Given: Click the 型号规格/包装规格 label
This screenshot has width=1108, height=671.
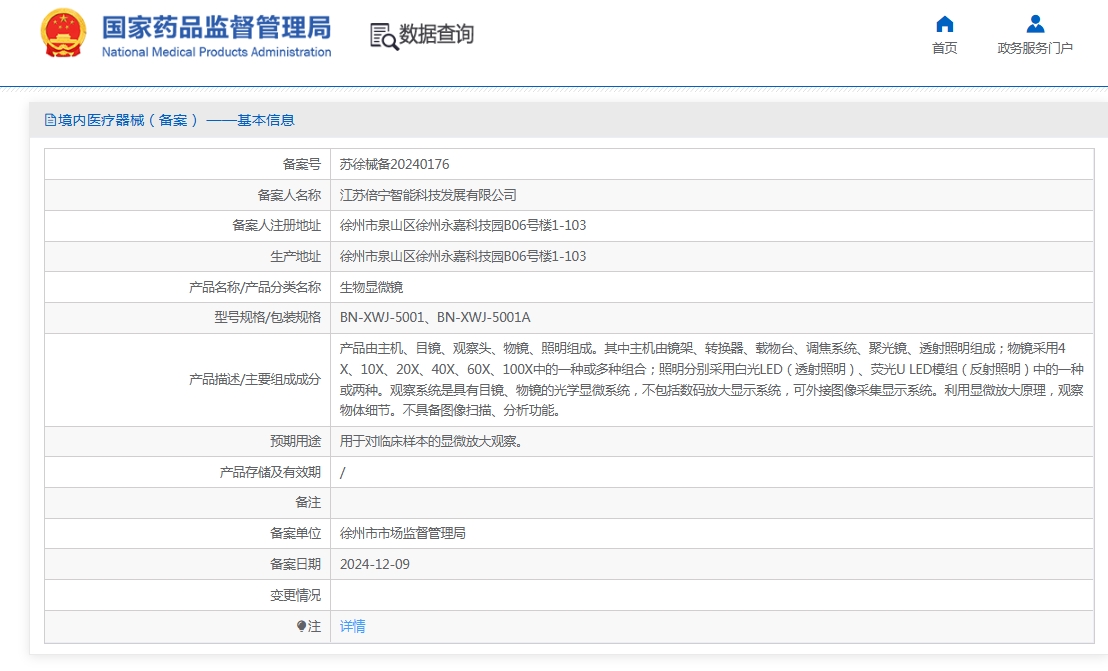Looking at the screenshot, I should [x=268, y=318].
